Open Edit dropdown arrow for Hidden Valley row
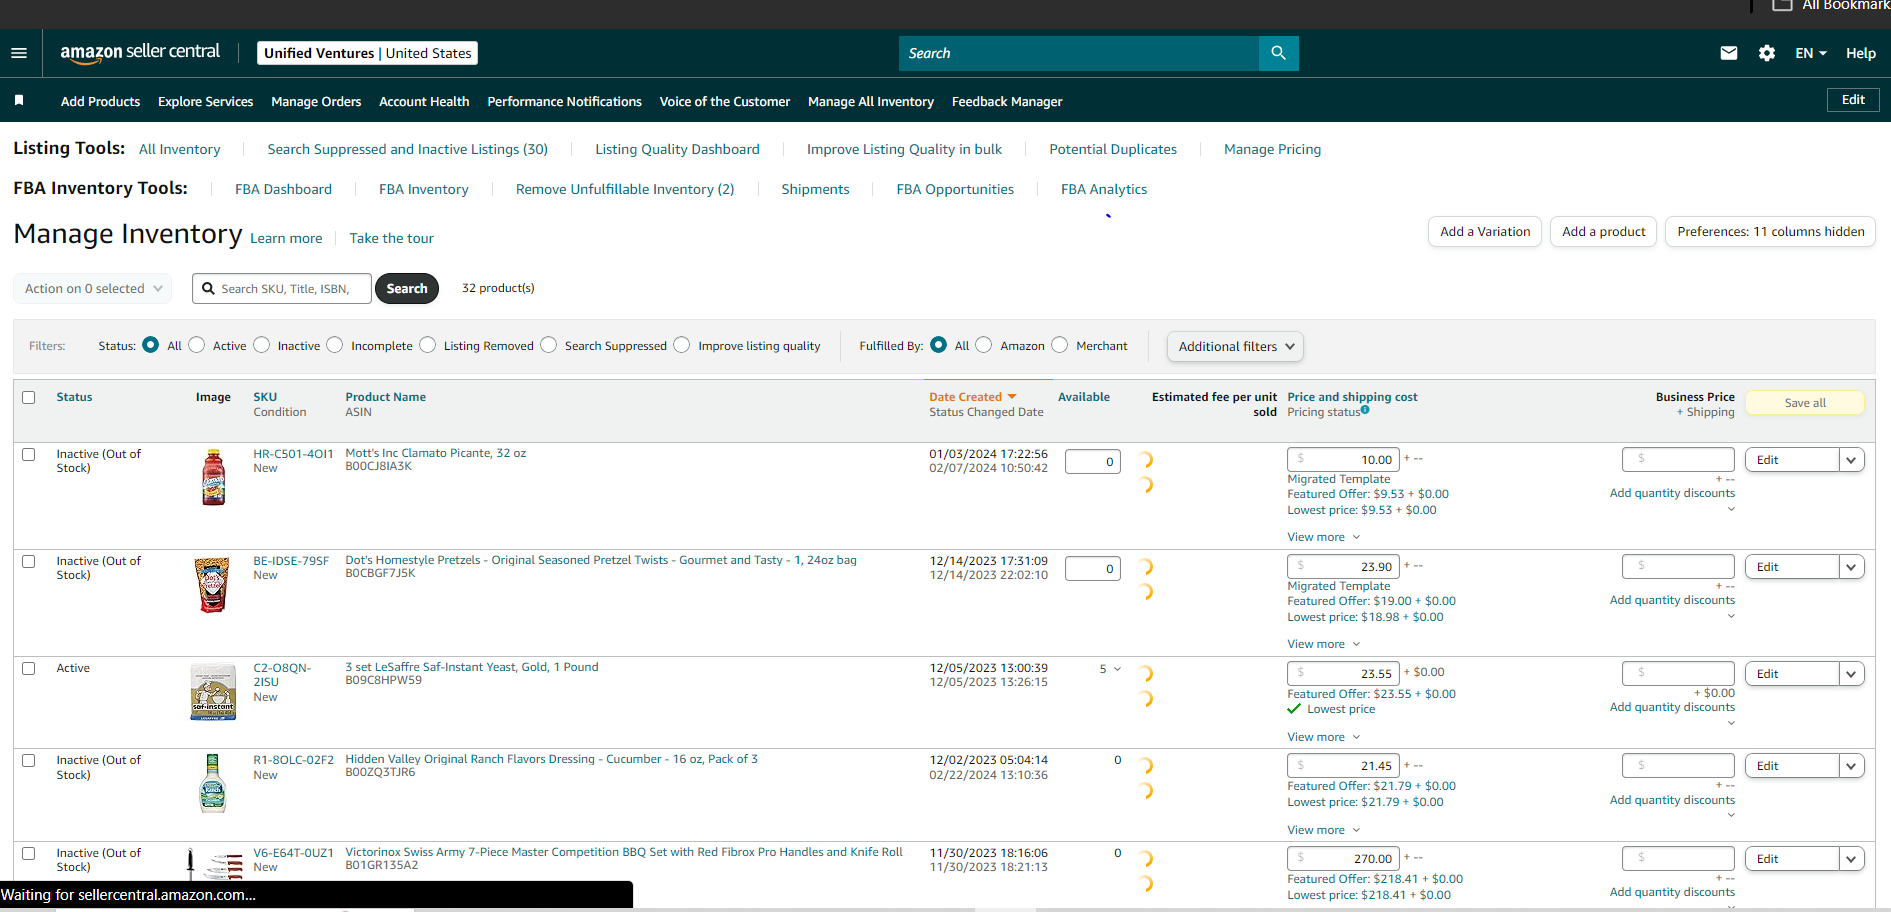 coord(1852,766)
